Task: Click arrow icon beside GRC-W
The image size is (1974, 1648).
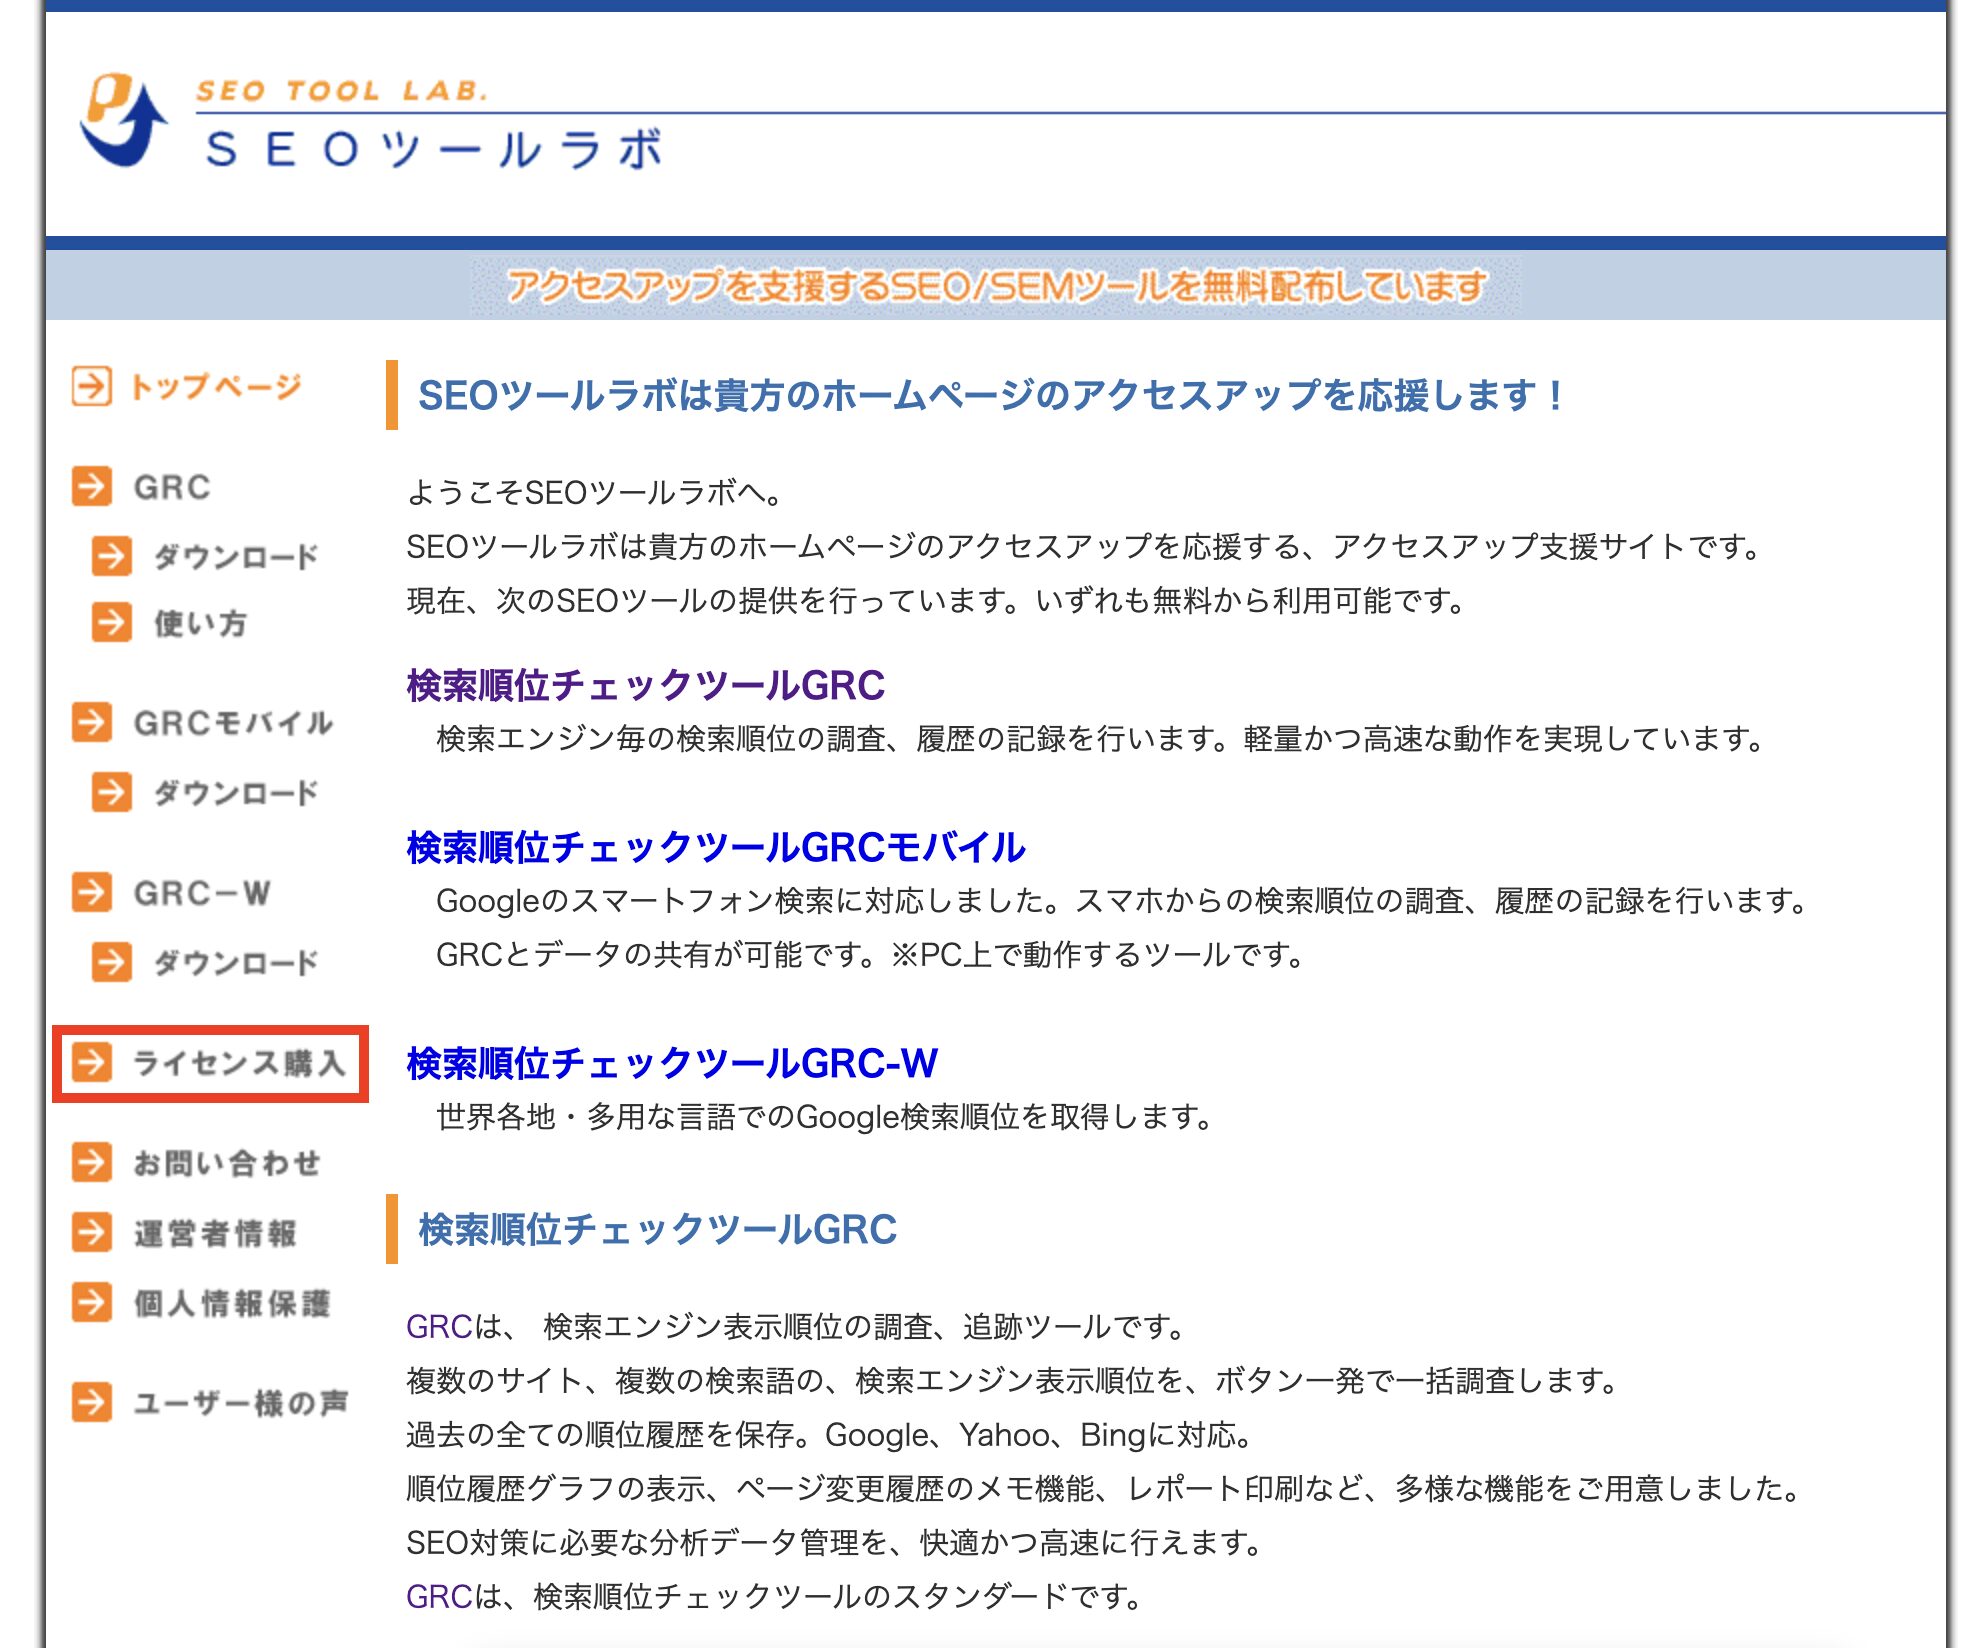Action: pos(91,891)
